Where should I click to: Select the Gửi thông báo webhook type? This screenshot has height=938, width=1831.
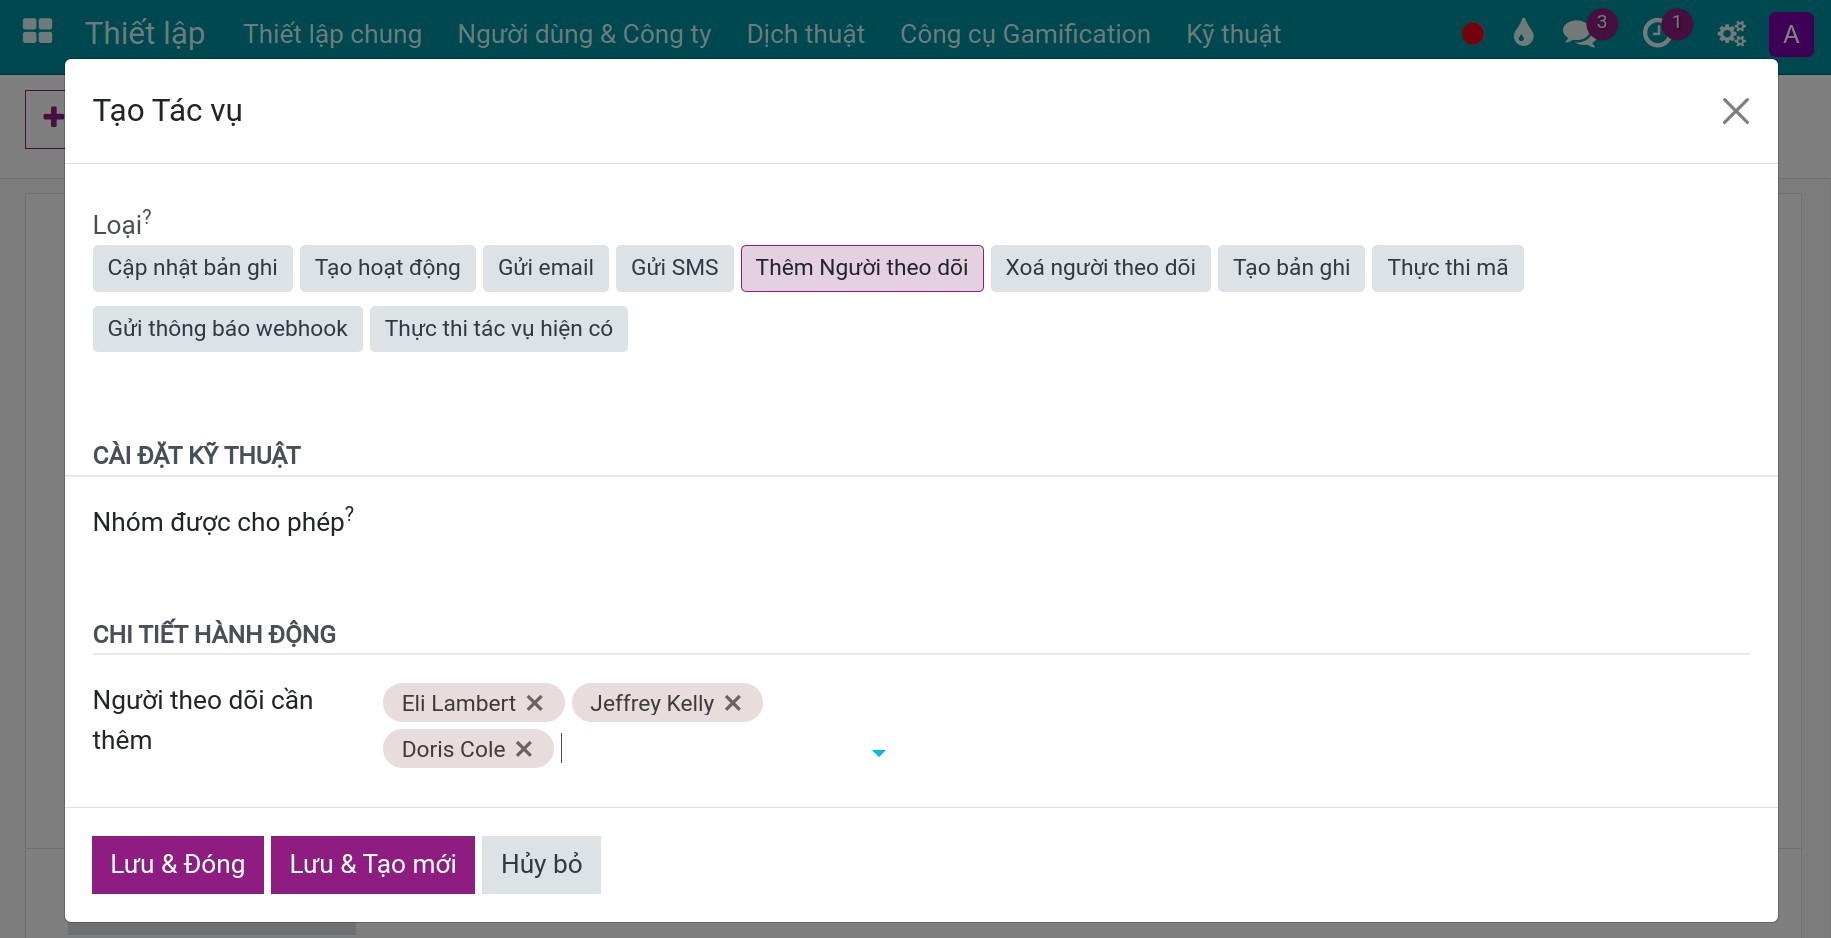tap(228, 329)
